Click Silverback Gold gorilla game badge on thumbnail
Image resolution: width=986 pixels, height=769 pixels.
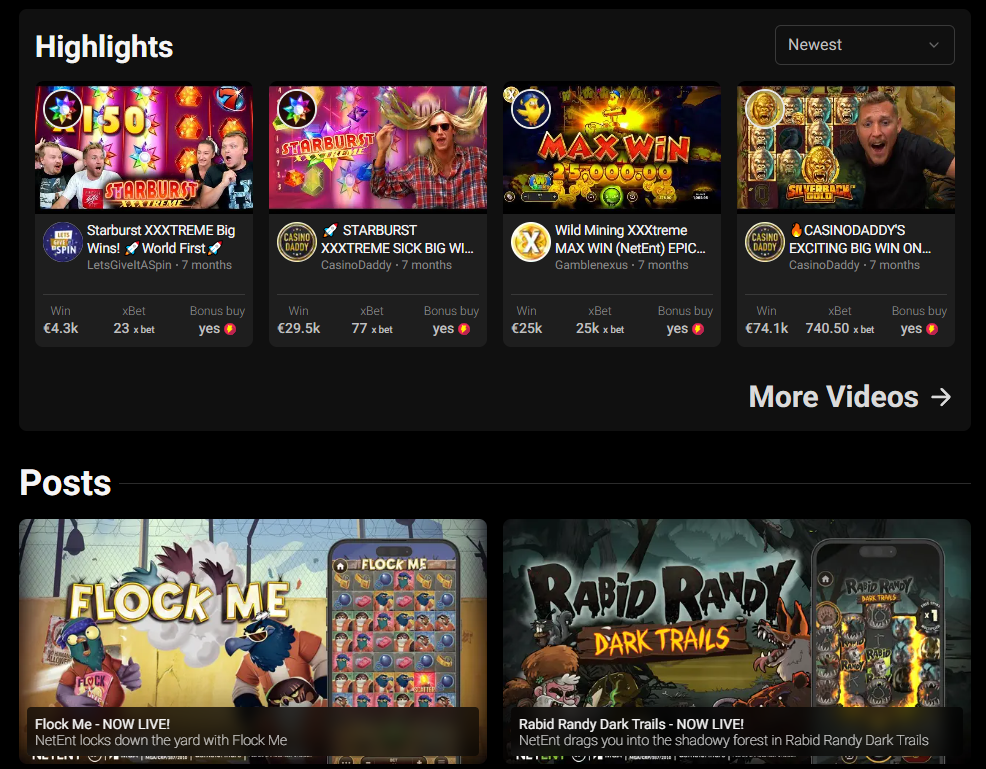coord(765,109)
